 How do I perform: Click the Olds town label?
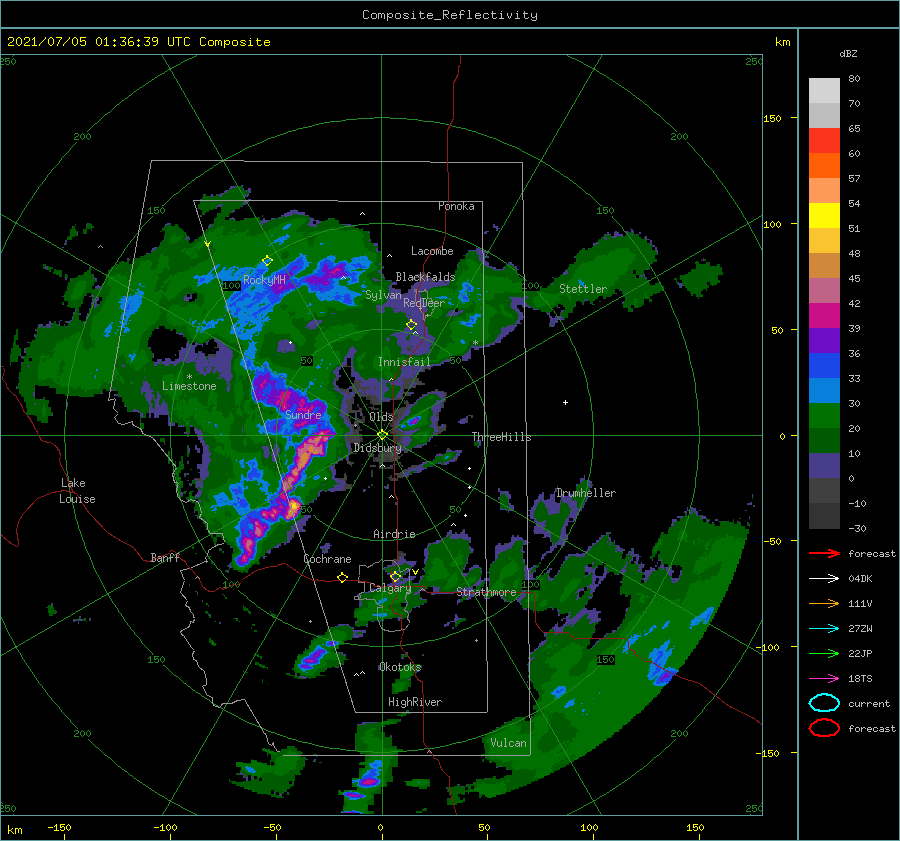tap(381, 417)
